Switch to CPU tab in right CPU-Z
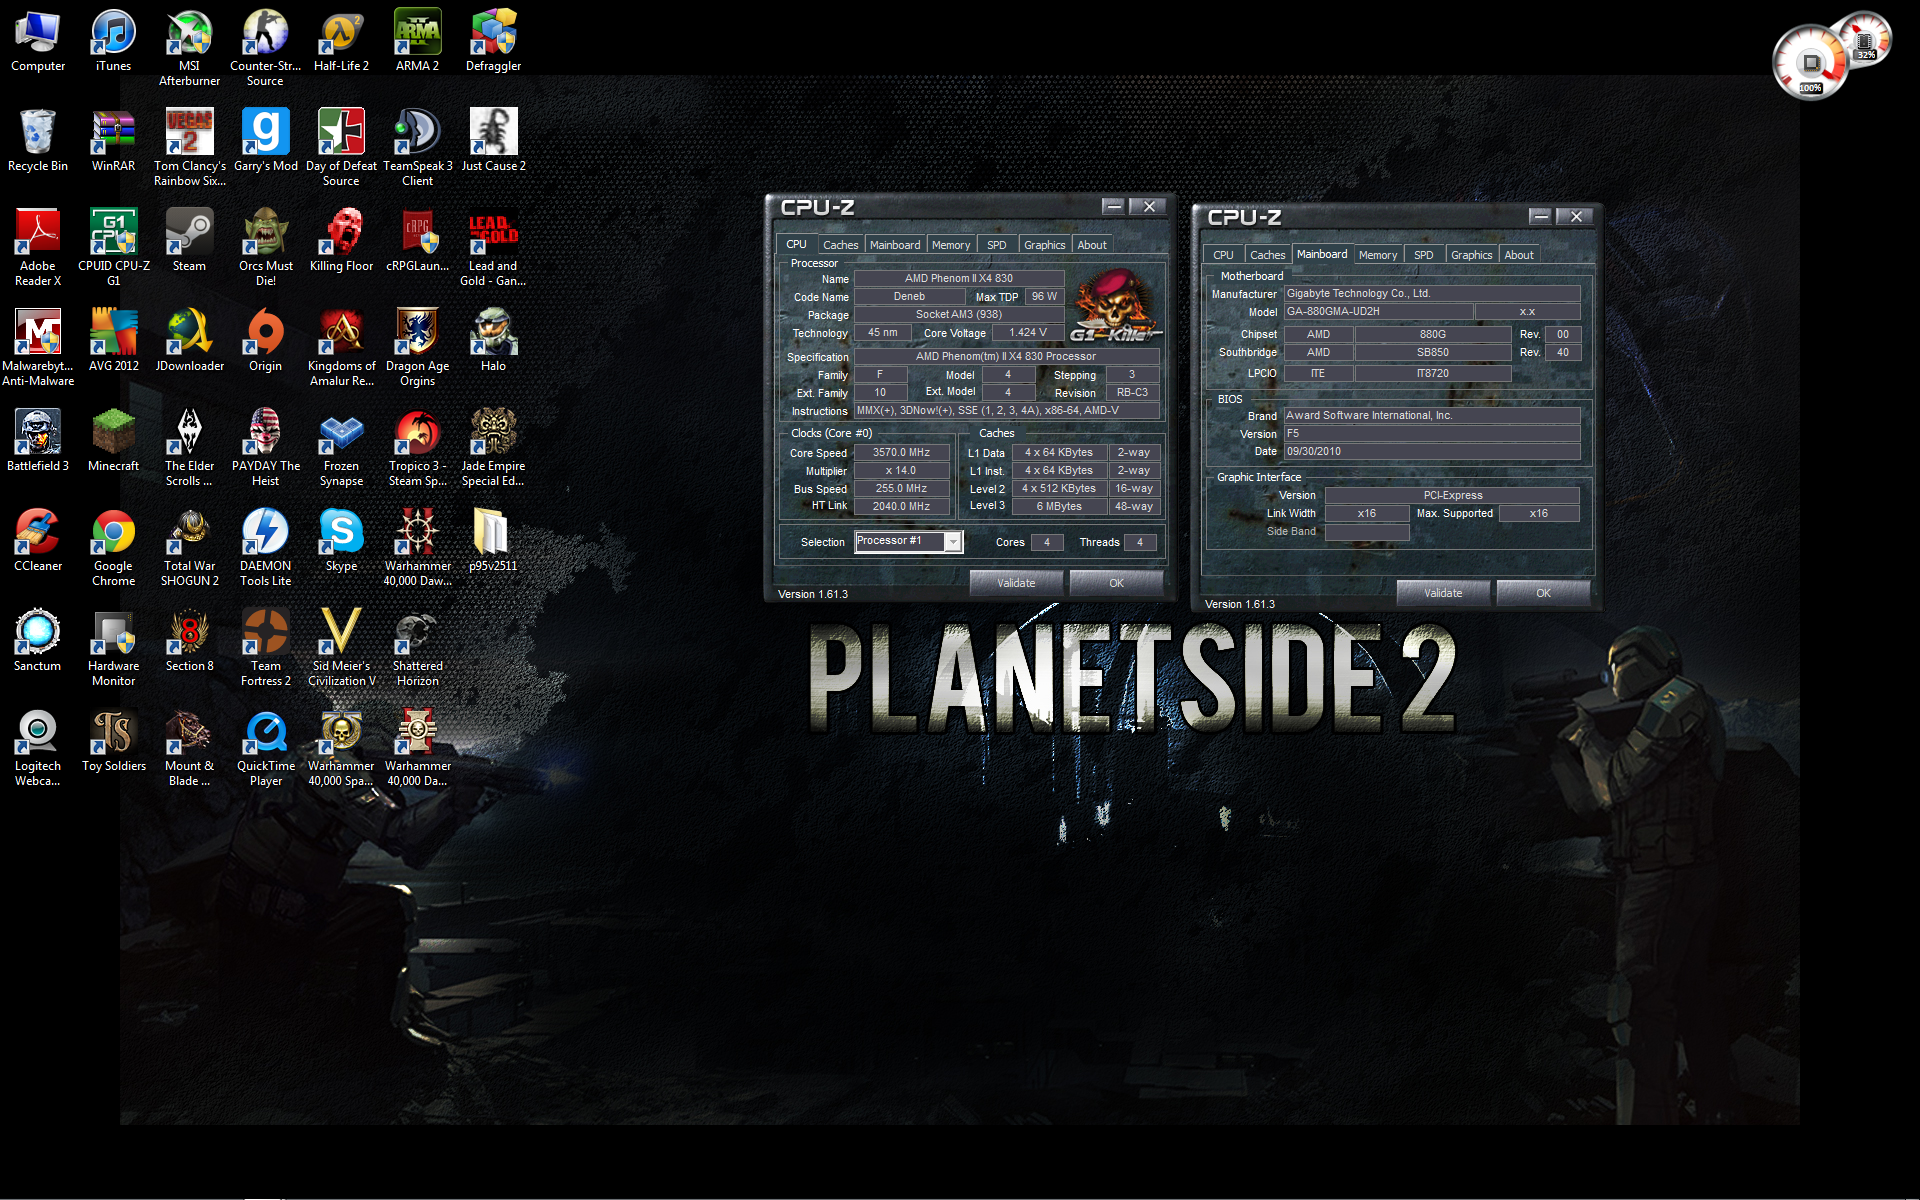This screenshot has width=1920, height=1200. [1223, 255]
